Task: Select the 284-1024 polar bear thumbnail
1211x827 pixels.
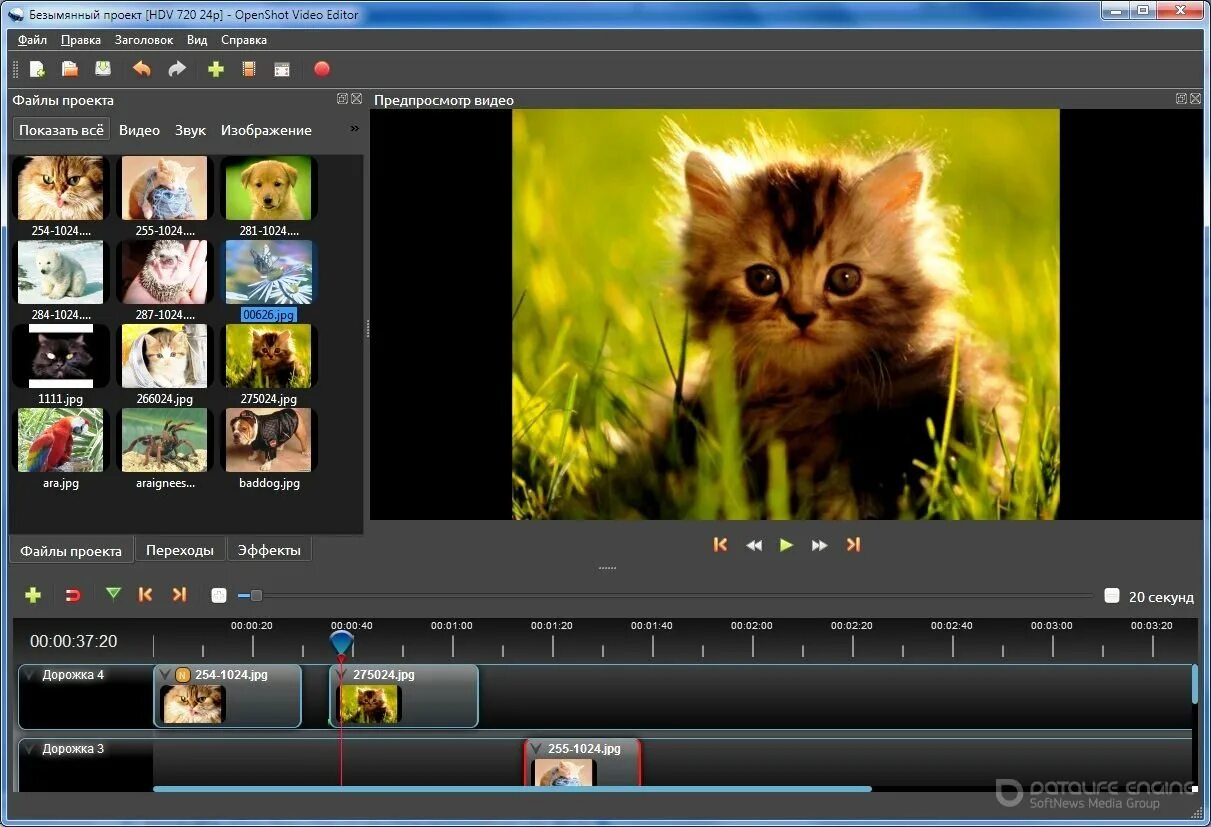Action: coord(61,272)
